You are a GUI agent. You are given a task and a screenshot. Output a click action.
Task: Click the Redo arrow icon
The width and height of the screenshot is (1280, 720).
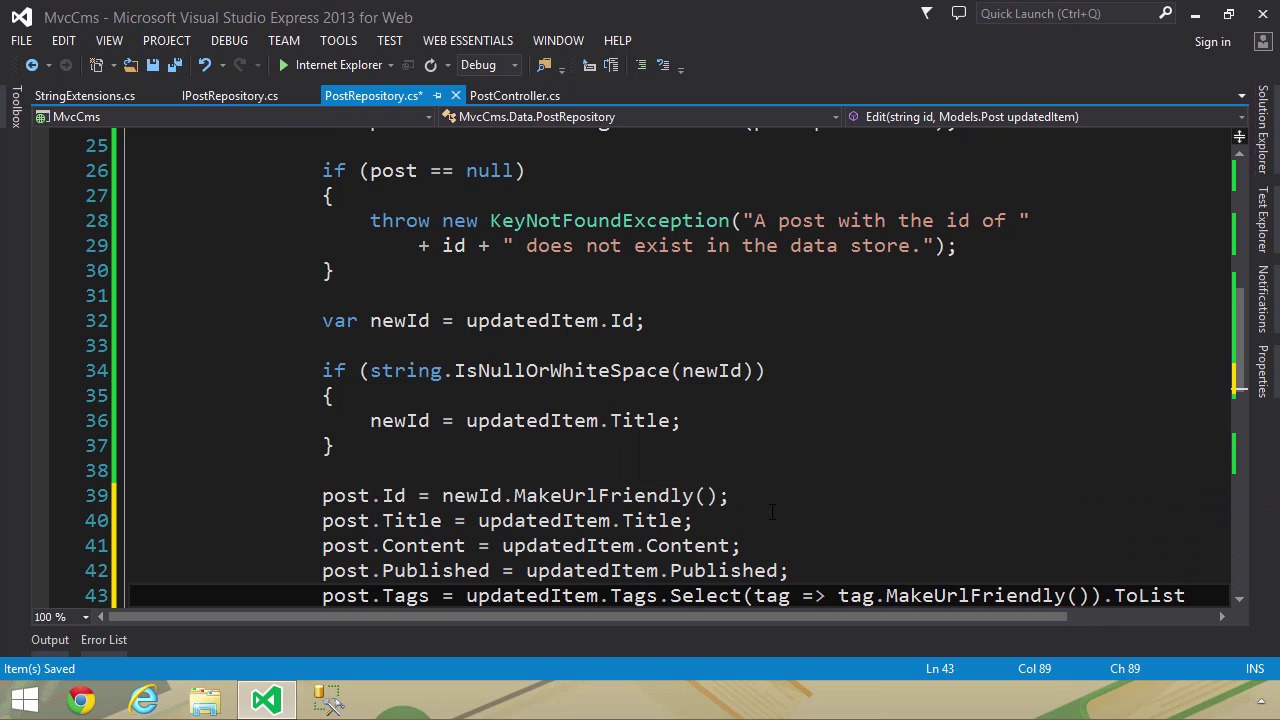click(240, 65)
